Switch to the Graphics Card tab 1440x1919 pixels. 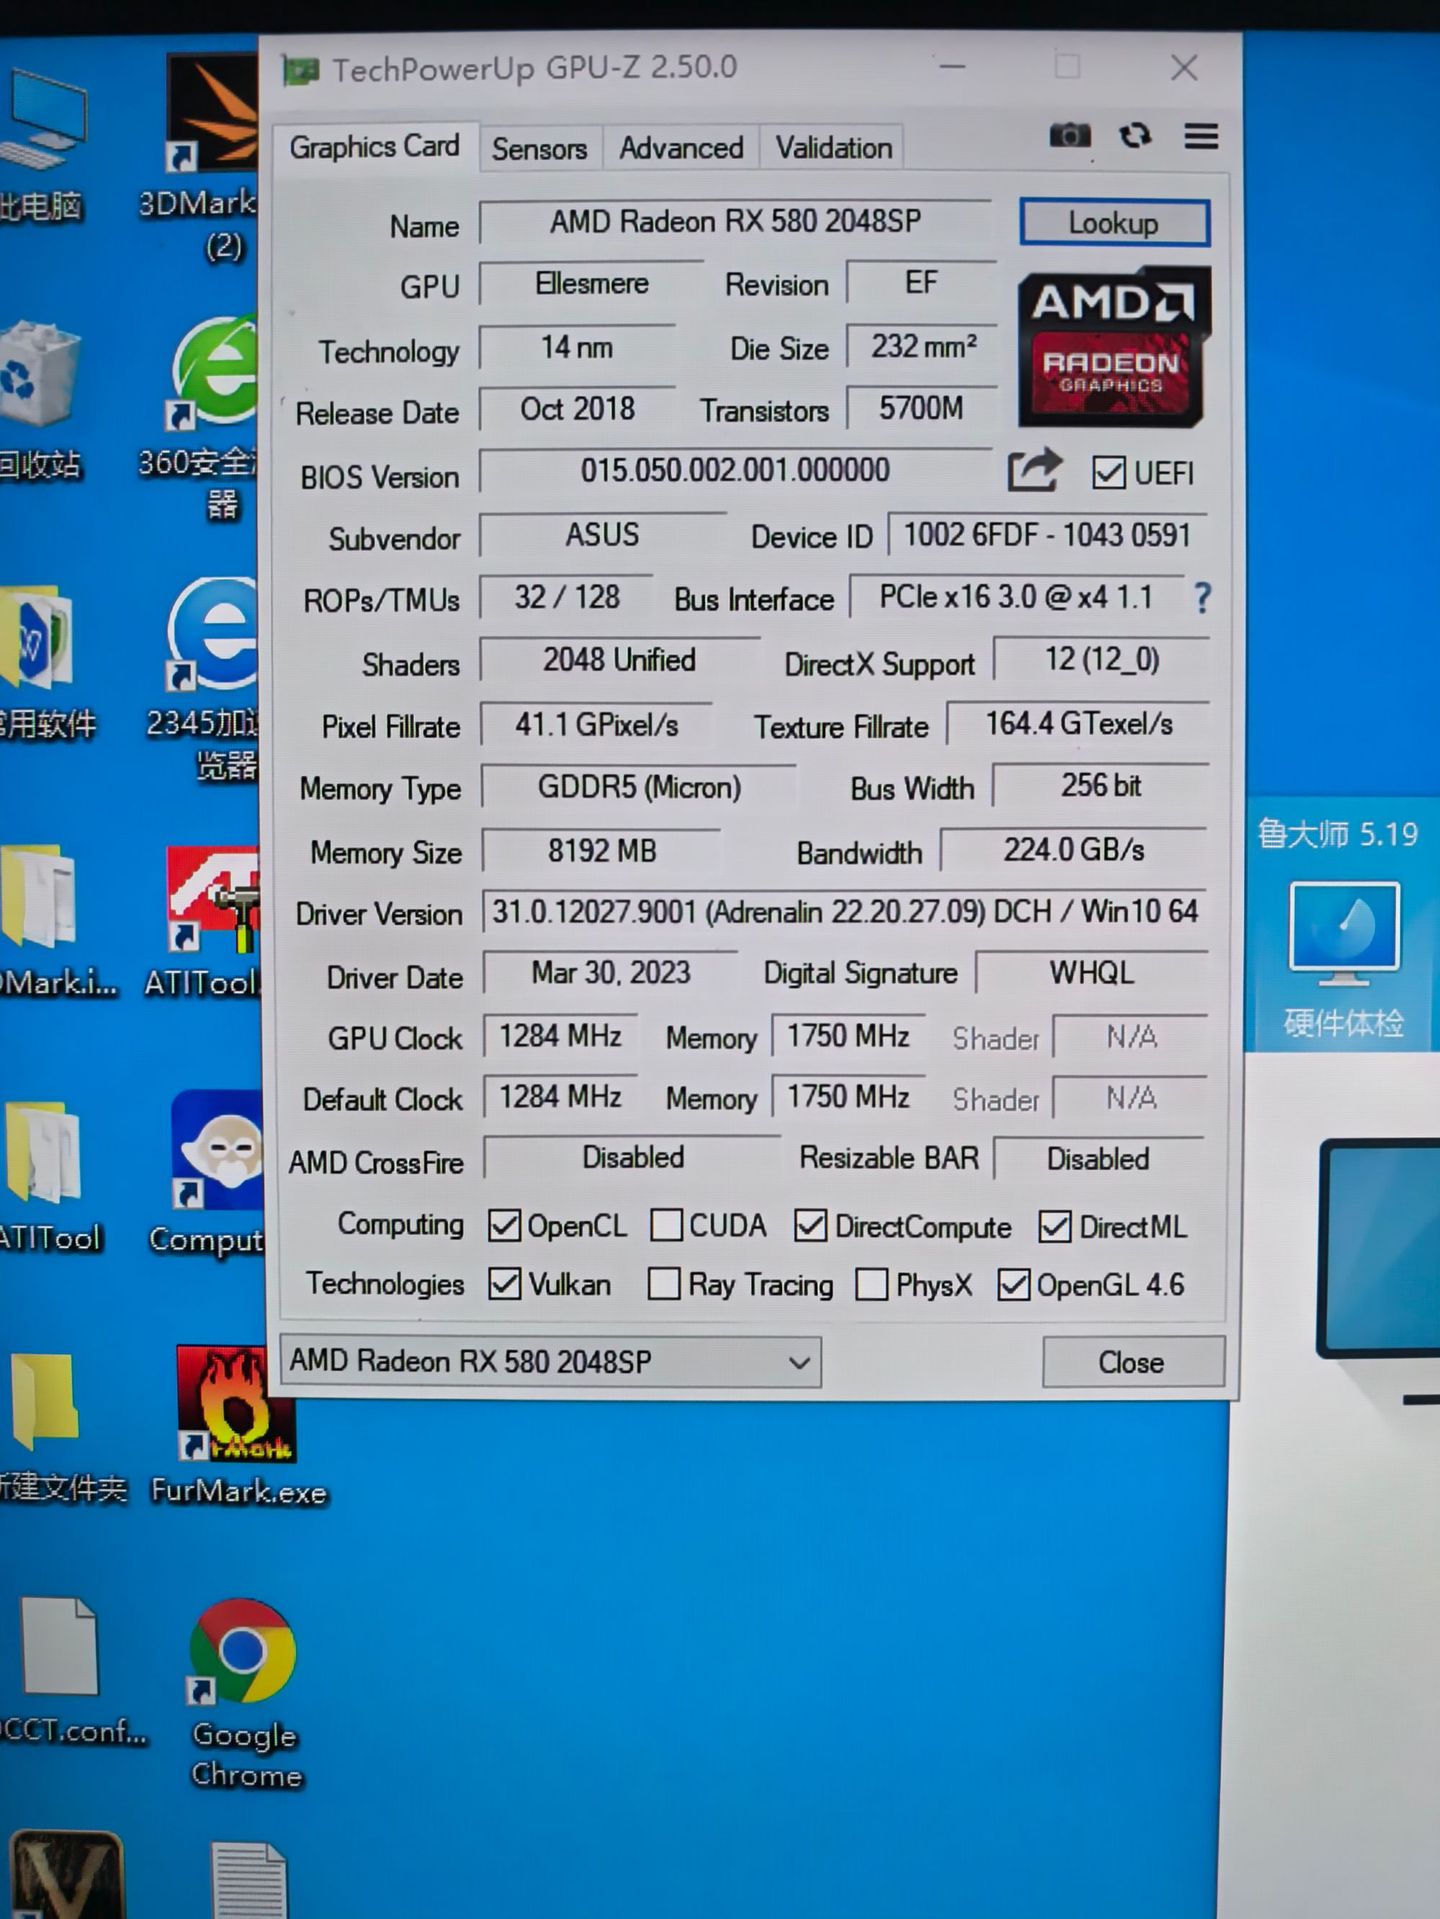[x=374, y=147]
